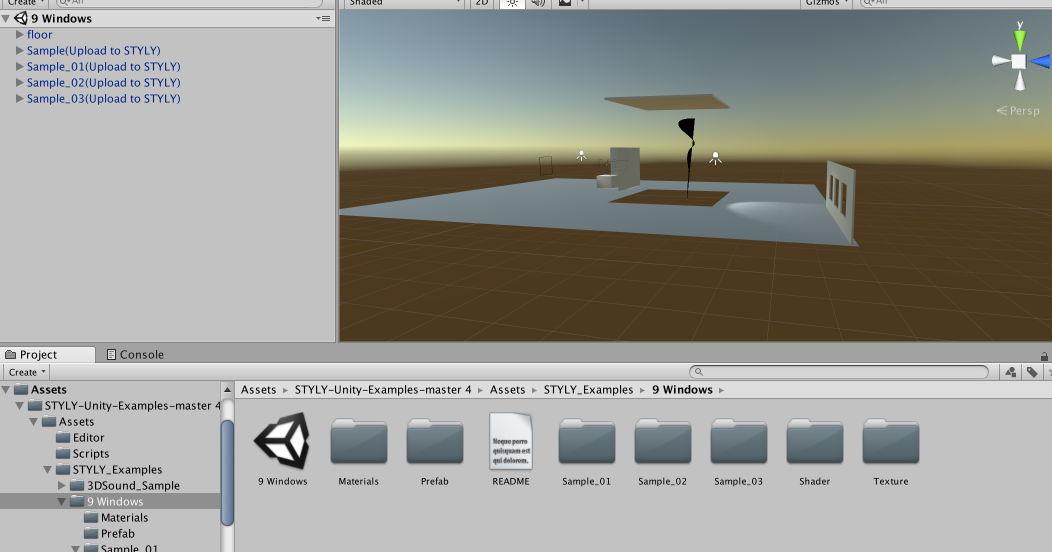This screenshot has width=1052, height=552.
Task: Collapse the 9 Windows scene in hierarchy
Action: coord(5,19)
